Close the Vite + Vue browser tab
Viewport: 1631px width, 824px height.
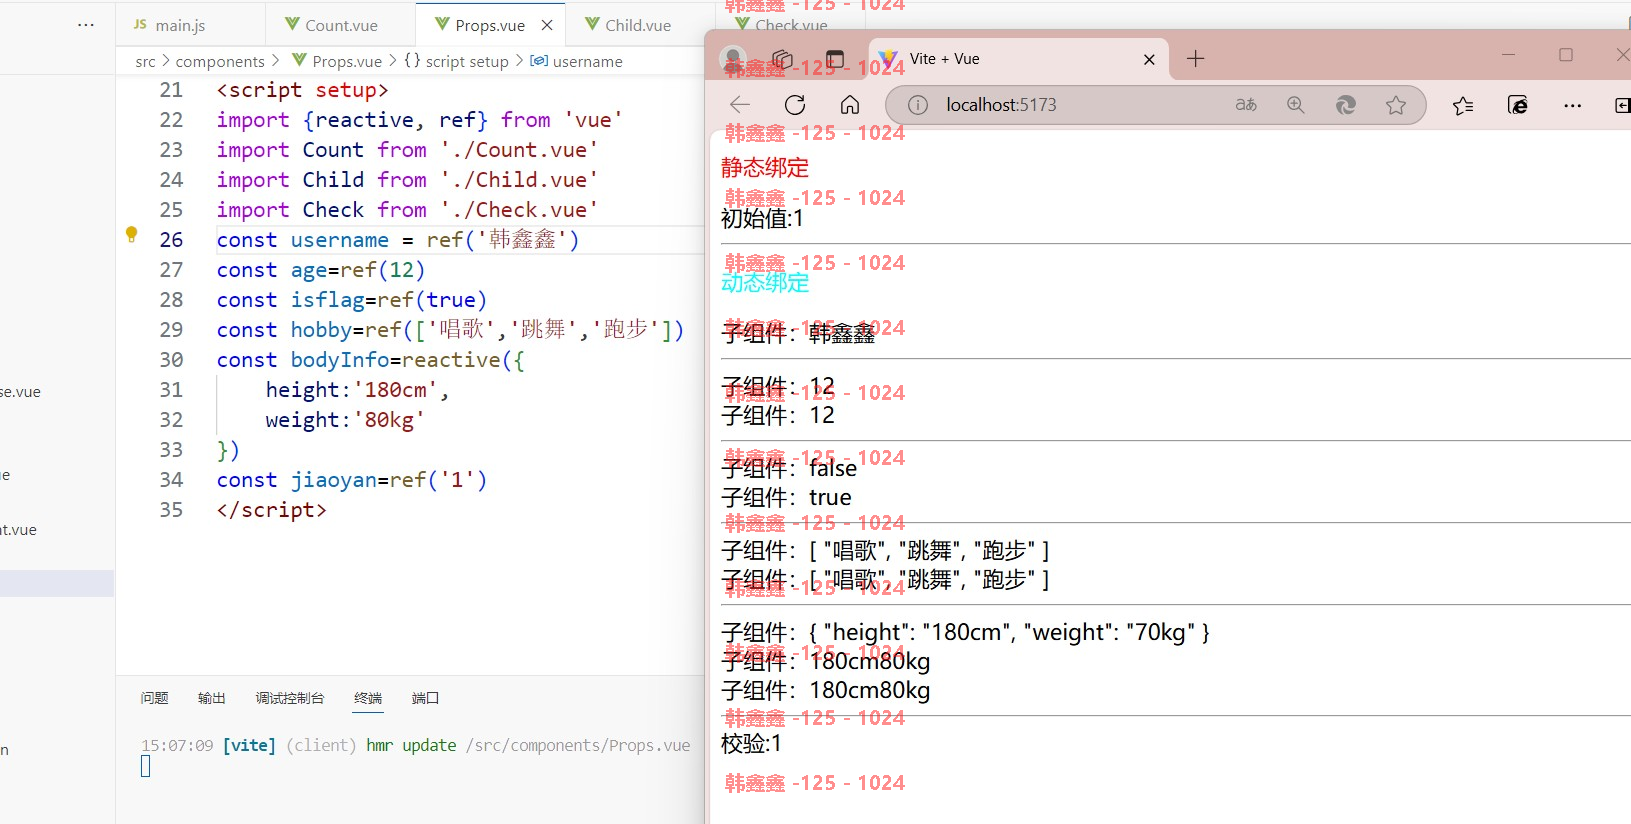pos(1149,60)
